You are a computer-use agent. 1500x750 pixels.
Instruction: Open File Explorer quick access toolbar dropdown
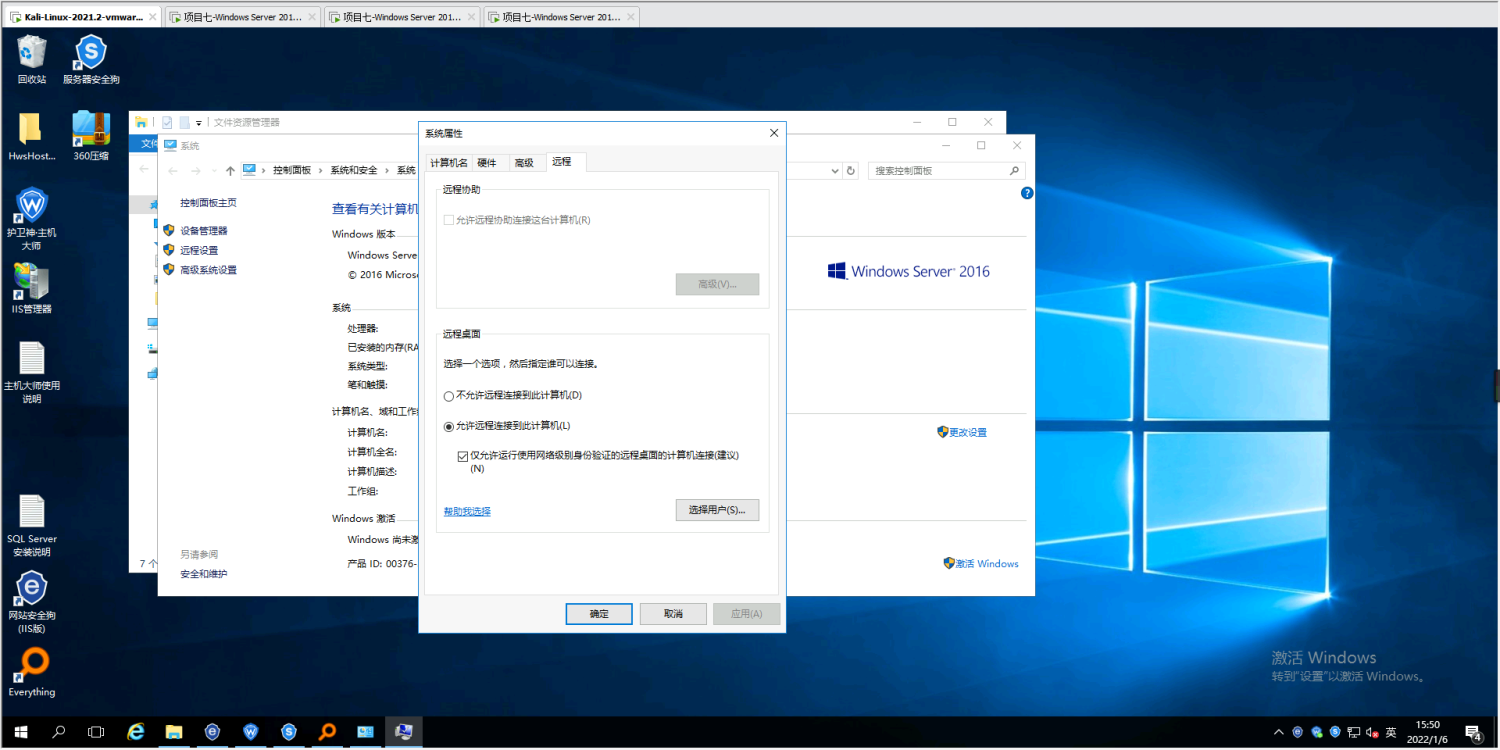[x=199, y=122]
